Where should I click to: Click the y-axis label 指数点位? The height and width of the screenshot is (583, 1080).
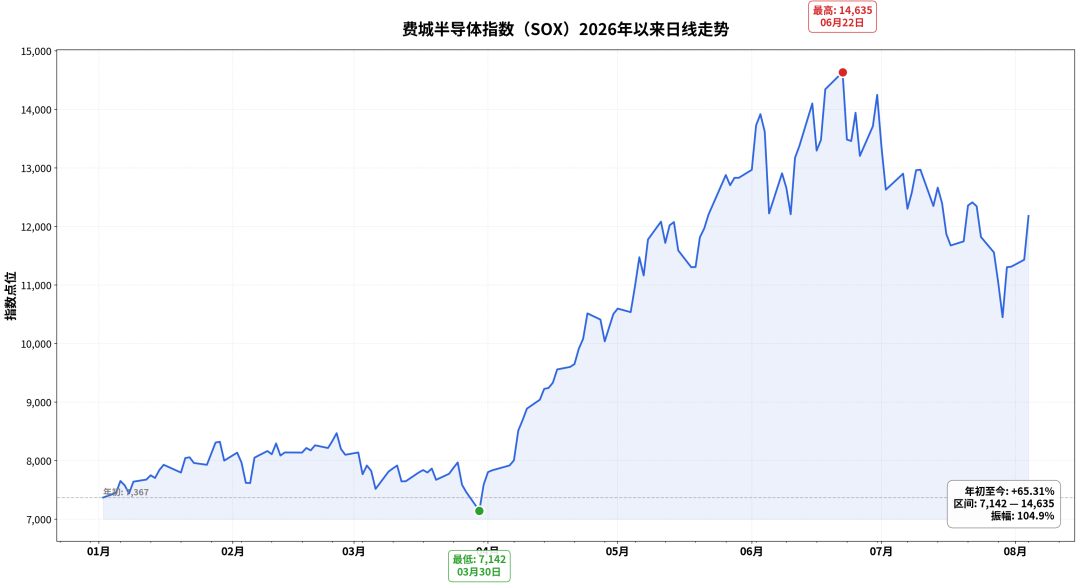click(10, 295)
